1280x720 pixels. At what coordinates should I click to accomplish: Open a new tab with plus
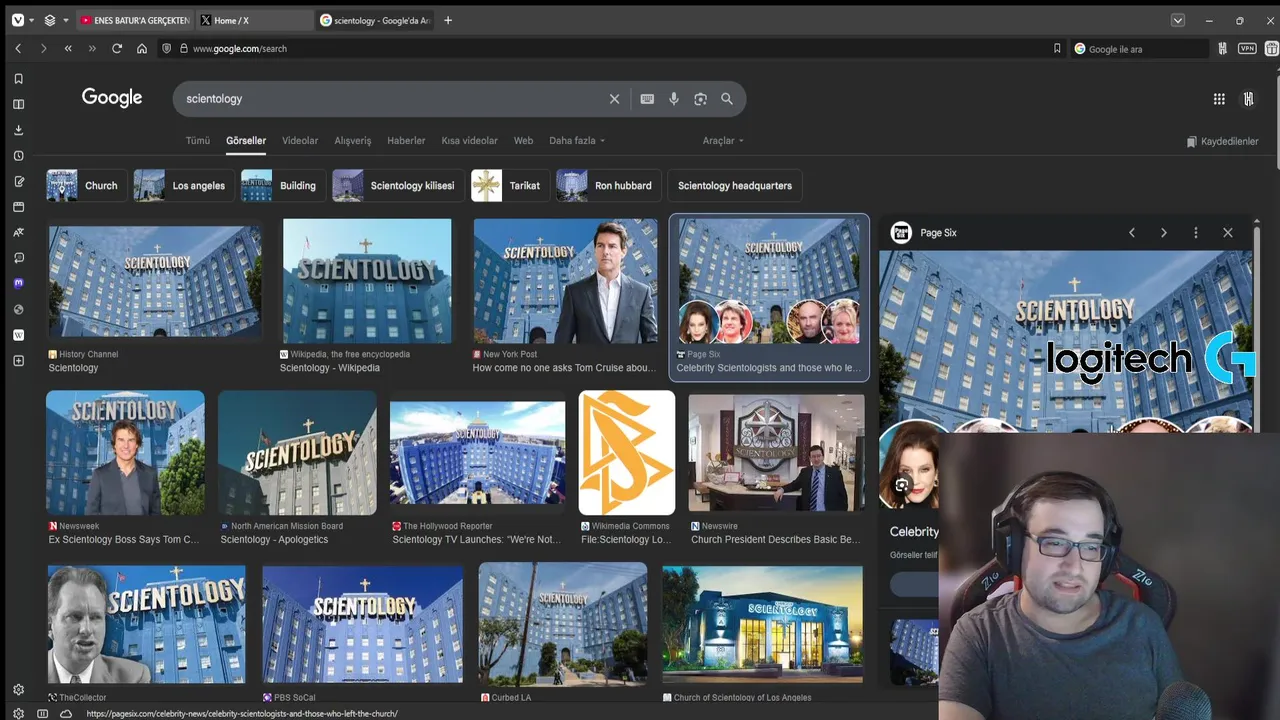(447, 20)
